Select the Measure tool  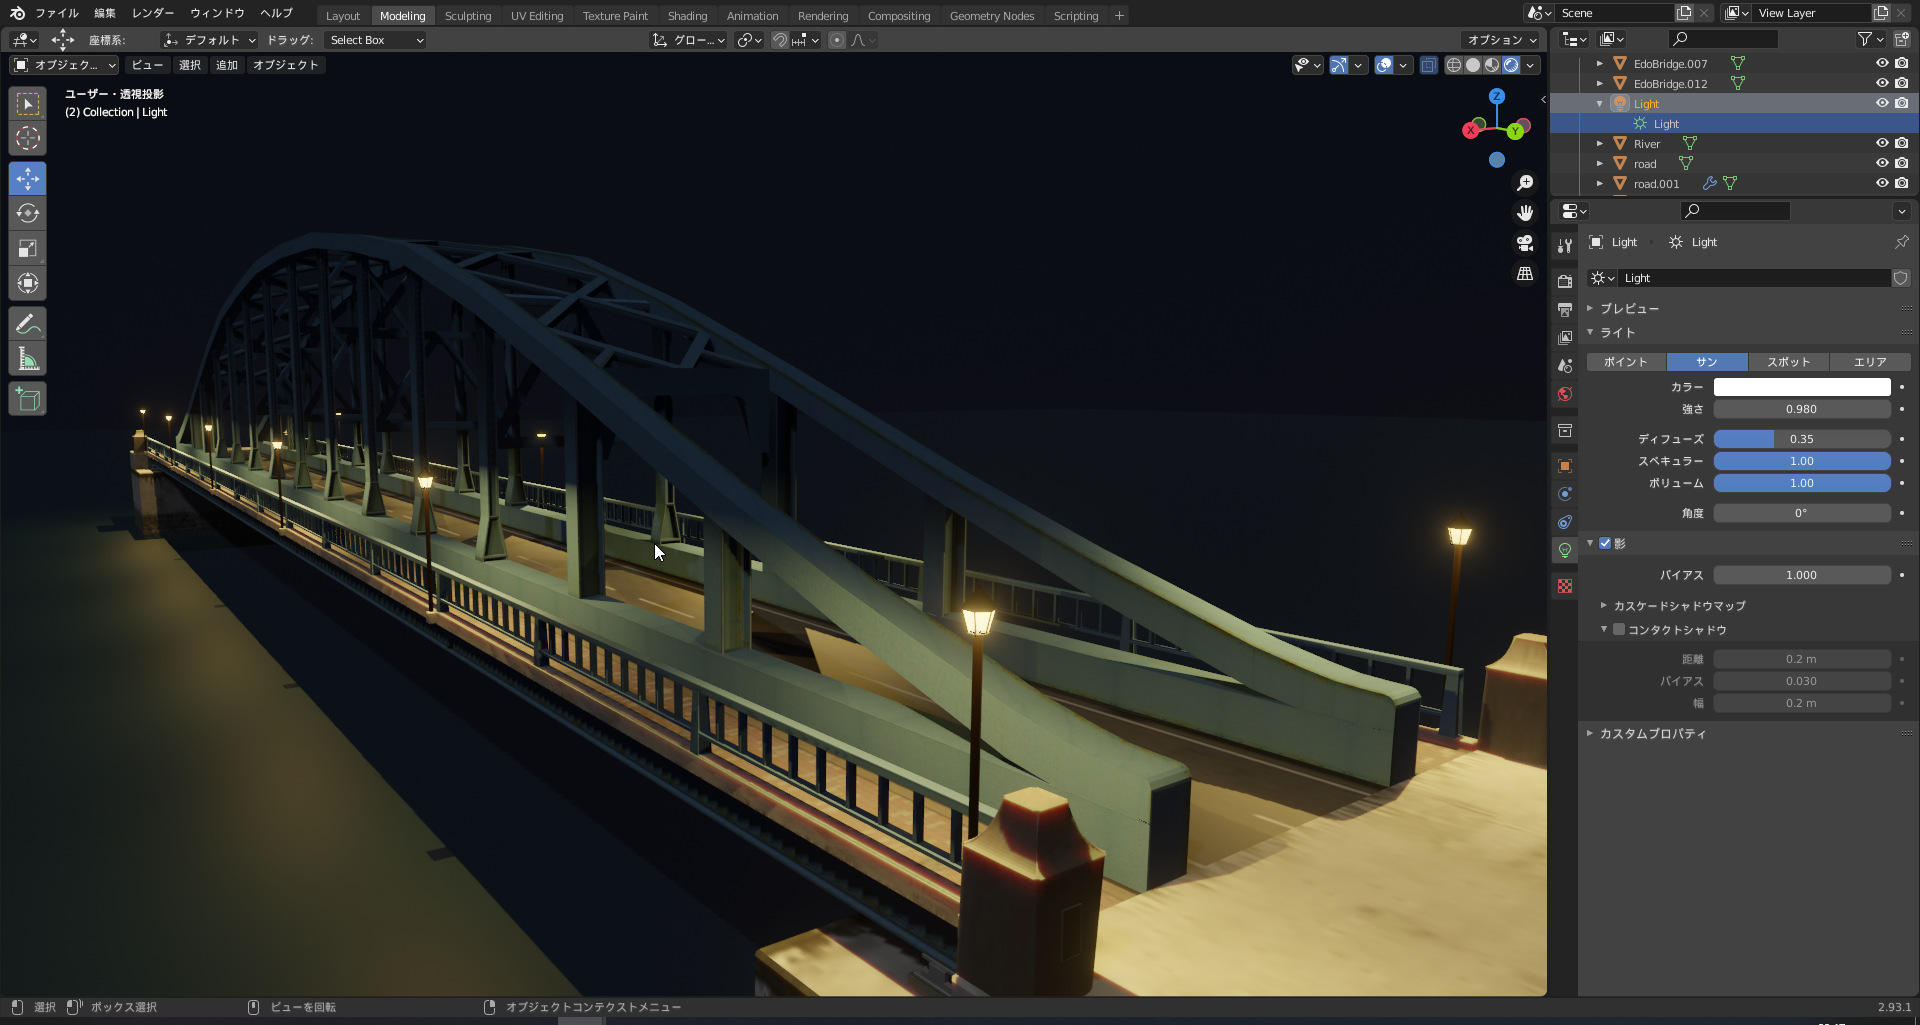[28, 359]
